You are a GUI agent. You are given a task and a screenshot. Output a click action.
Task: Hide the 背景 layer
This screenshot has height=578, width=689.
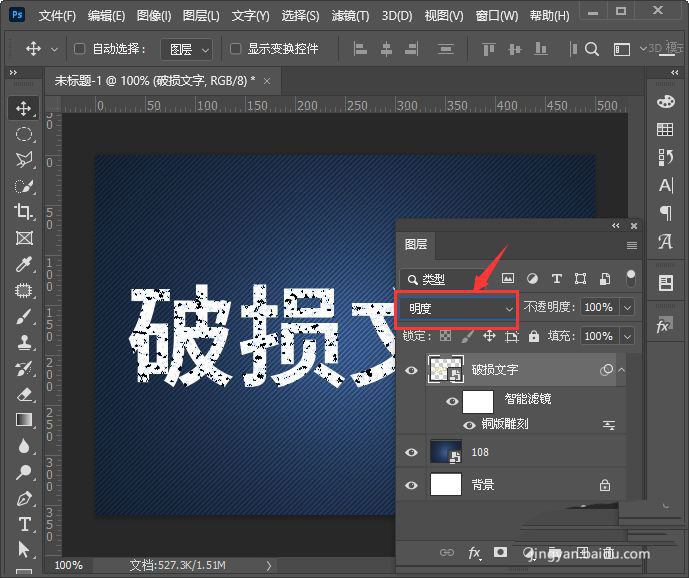411,485
